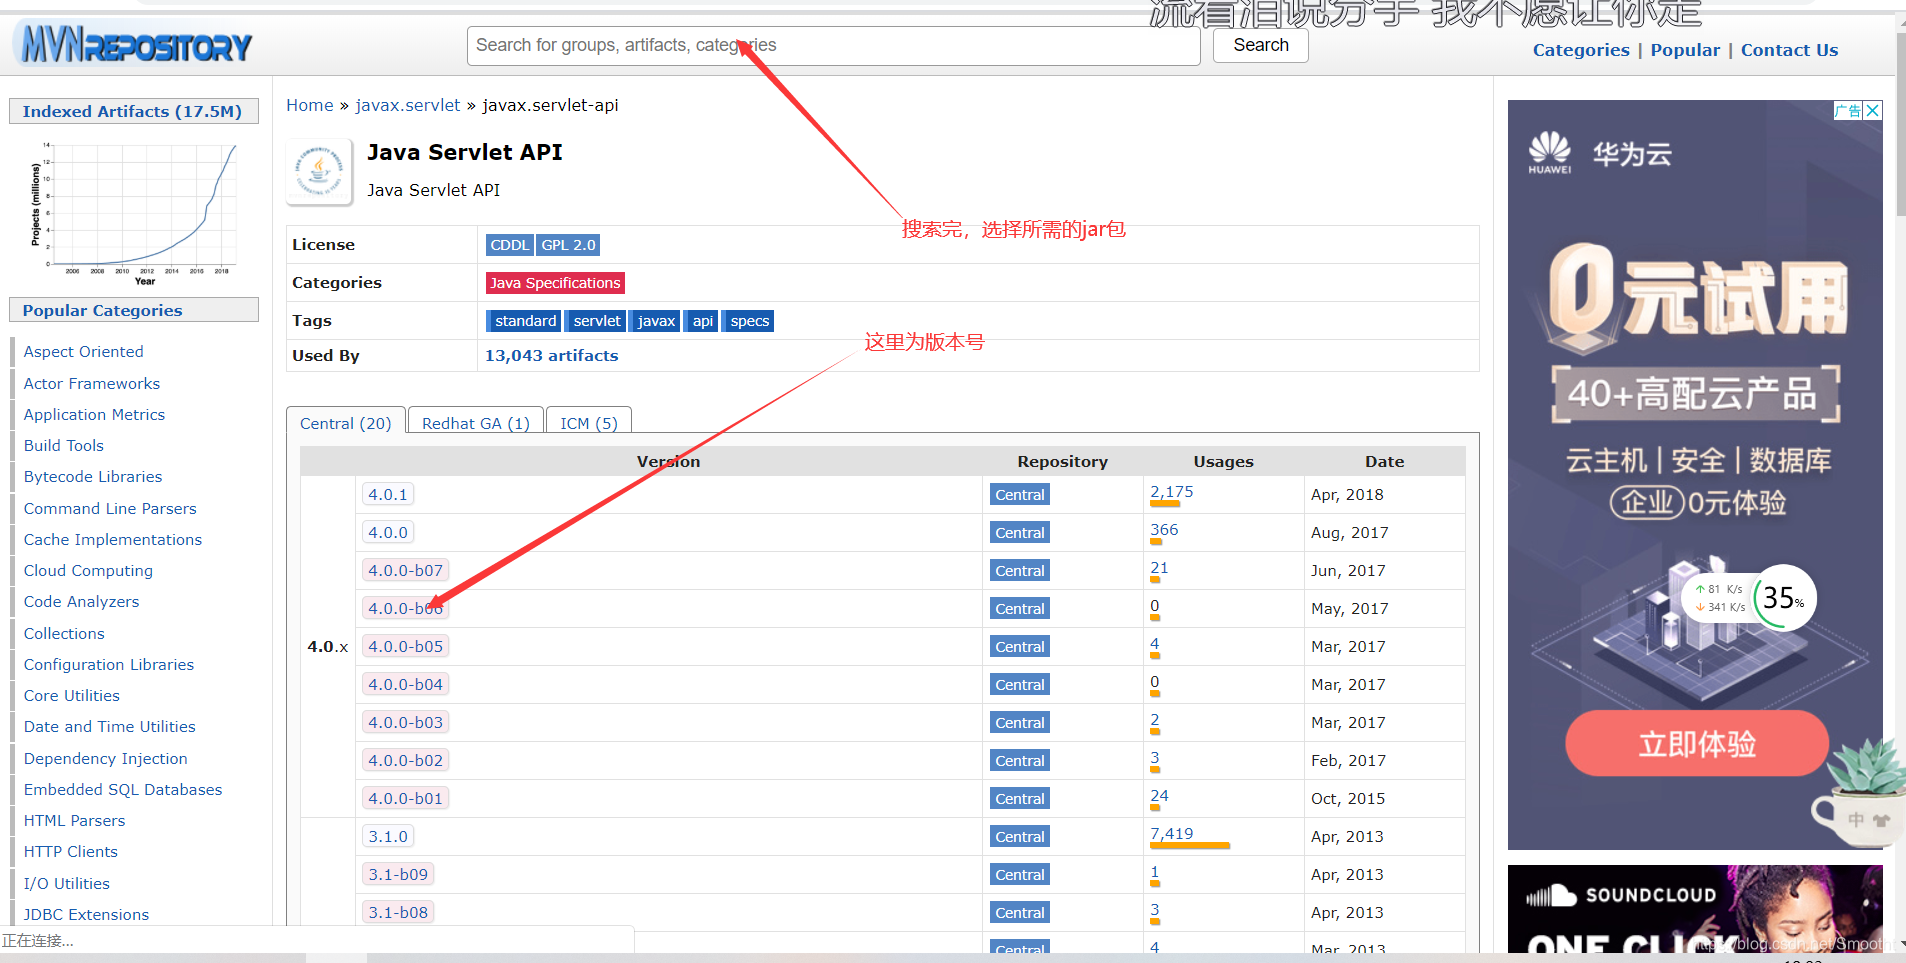Click the Huawei logo in the ad
1906x963 pixels.
[x=1549, y=152]
